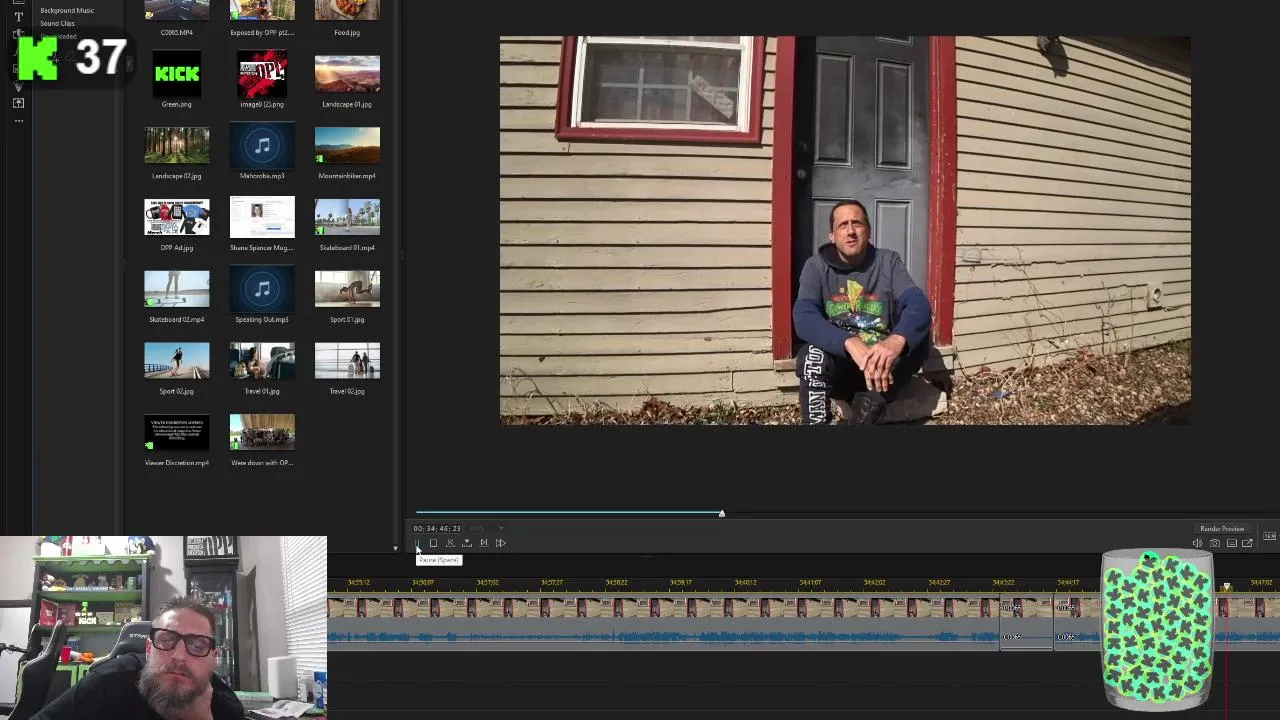Click the timeline ruler at 34:41:07
The height and width of the screenshot is (720, 1280).
[810, 583]
